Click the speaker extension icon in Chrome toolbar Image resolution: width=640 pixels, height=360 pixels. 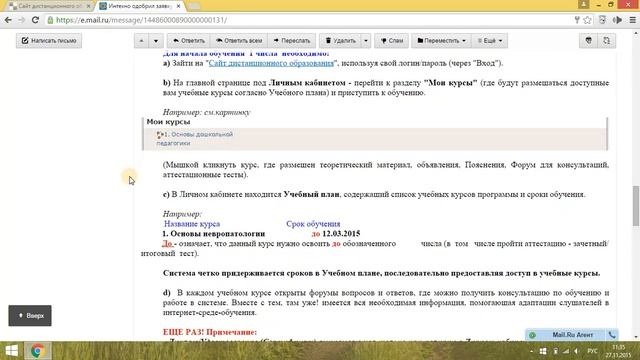point(617,20)
